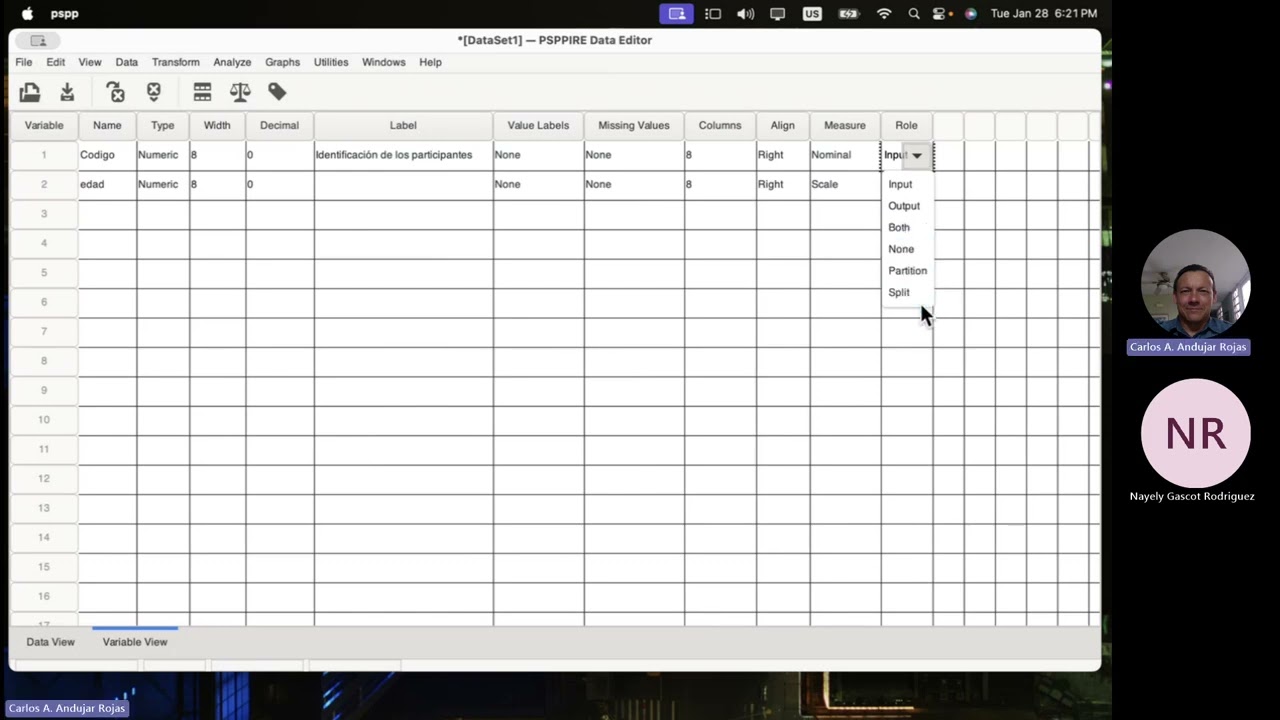Choose None from the Role dropdown list
Screen dimensions: 1280x720
(x=901, y=249)
